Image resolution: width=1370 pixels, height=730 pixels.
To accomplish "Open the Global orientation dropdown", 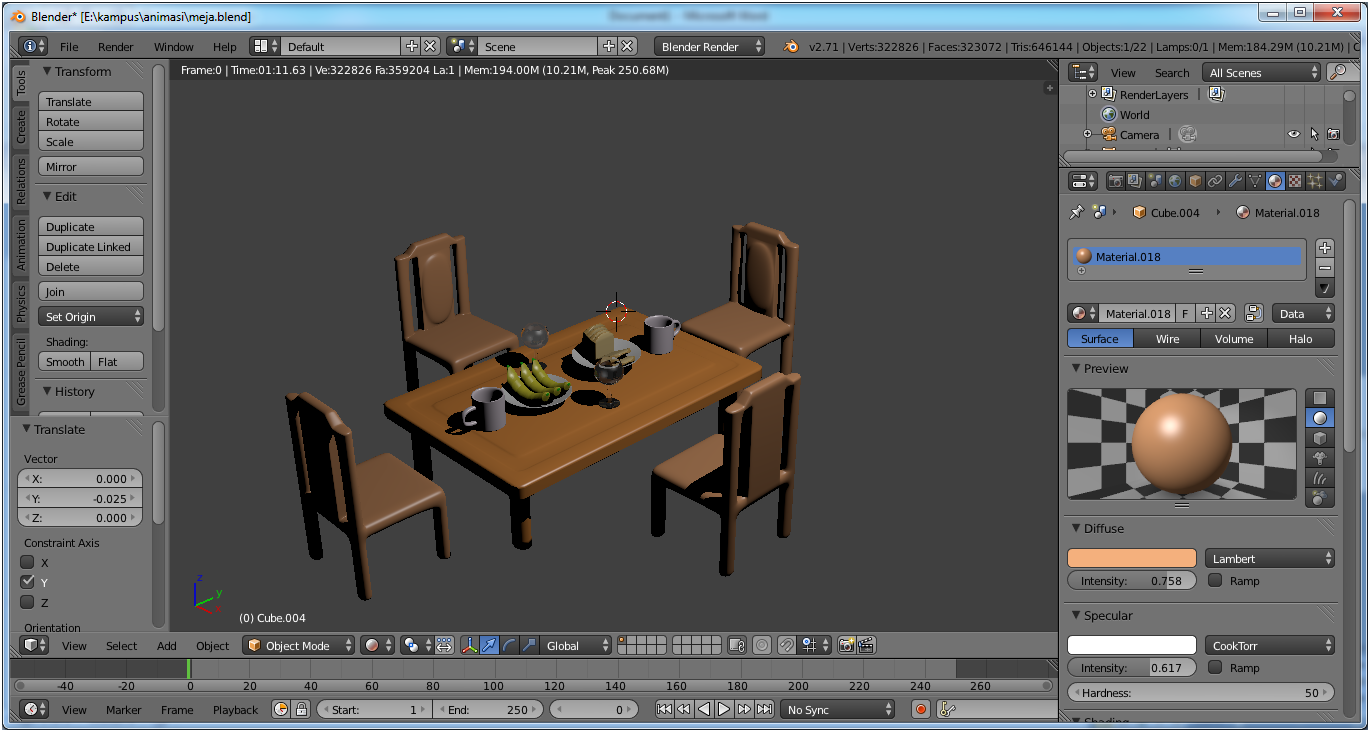I will coord(575,645).
